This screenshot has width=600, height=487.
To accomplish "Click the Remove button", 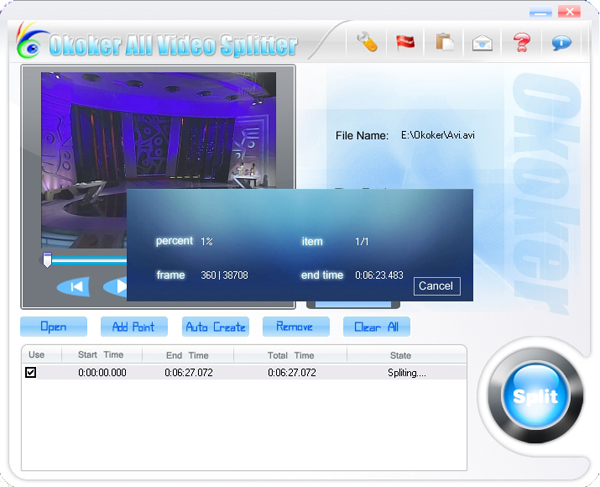I will (296, 327).
